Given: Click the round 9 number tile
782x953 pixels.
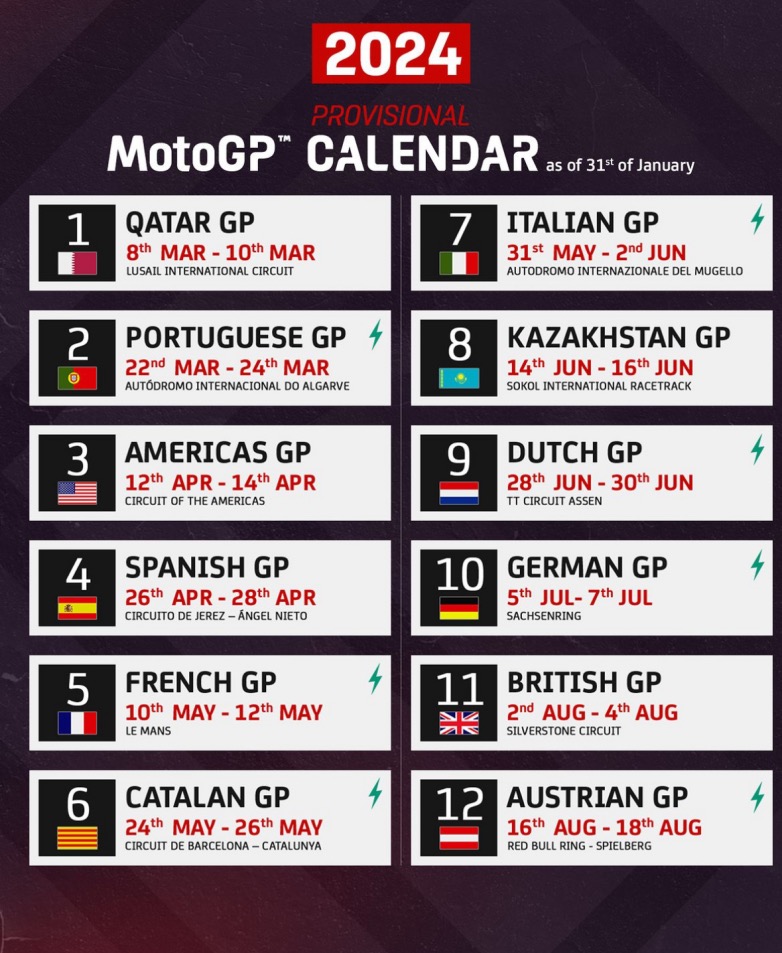Looking at the screenshot, I should pos(459,459).
